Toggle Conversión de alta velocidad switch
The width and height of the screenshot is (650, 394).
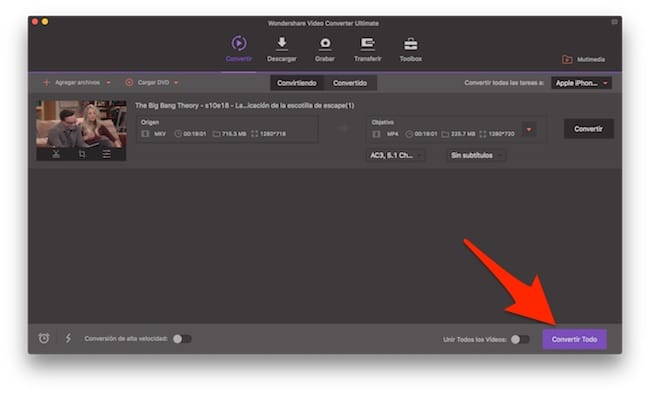tap(182, 339)
